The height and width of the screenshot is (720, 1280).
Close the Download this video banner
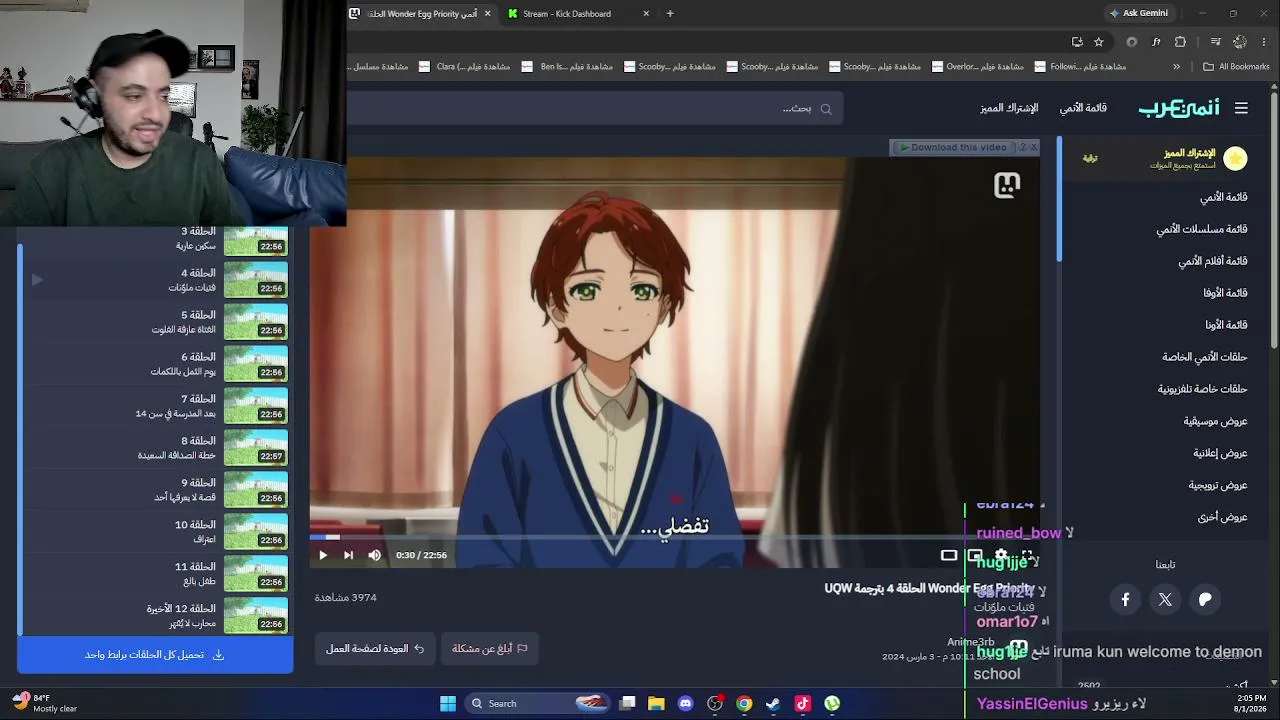(x=1034, y=147)
